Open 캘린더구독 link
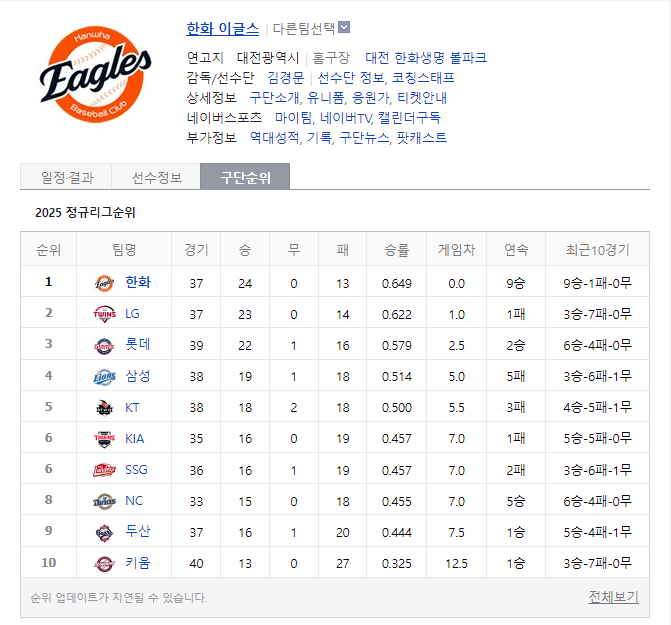671x625 pixels. pyautogui.click(x=409, y=117)
